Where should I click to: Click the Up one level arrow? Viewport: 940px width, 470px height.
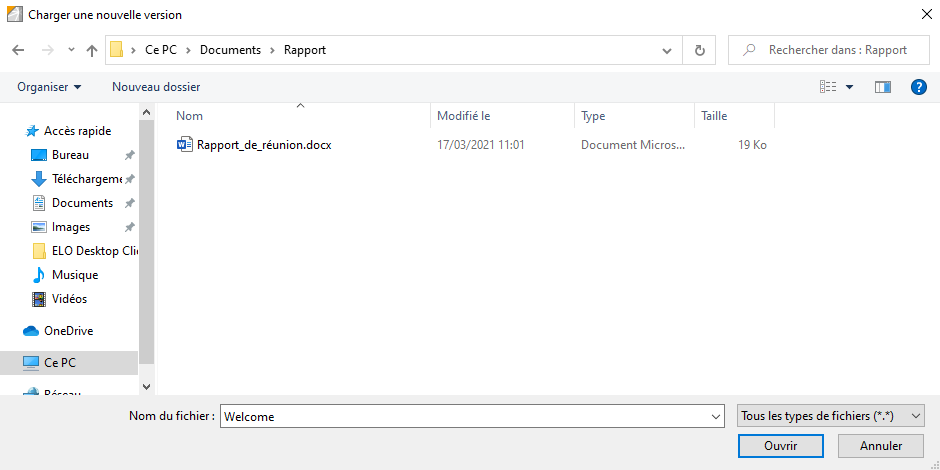(92, 50)
